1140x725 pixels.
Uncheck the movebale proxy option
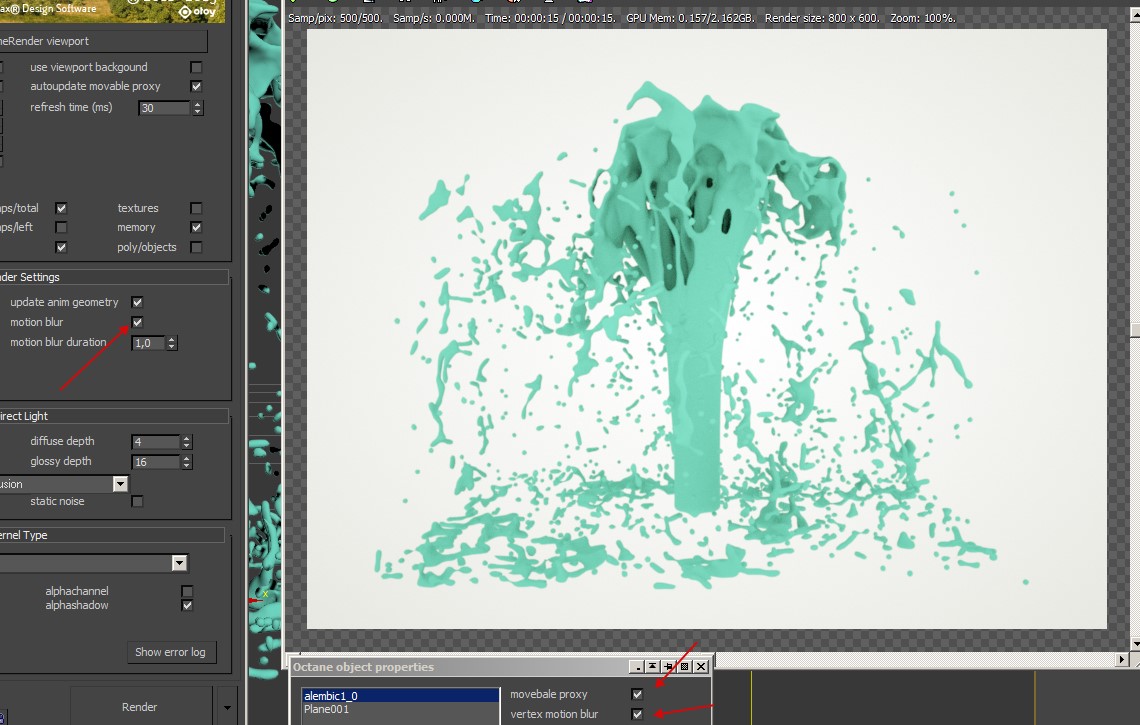click(637, 694)
